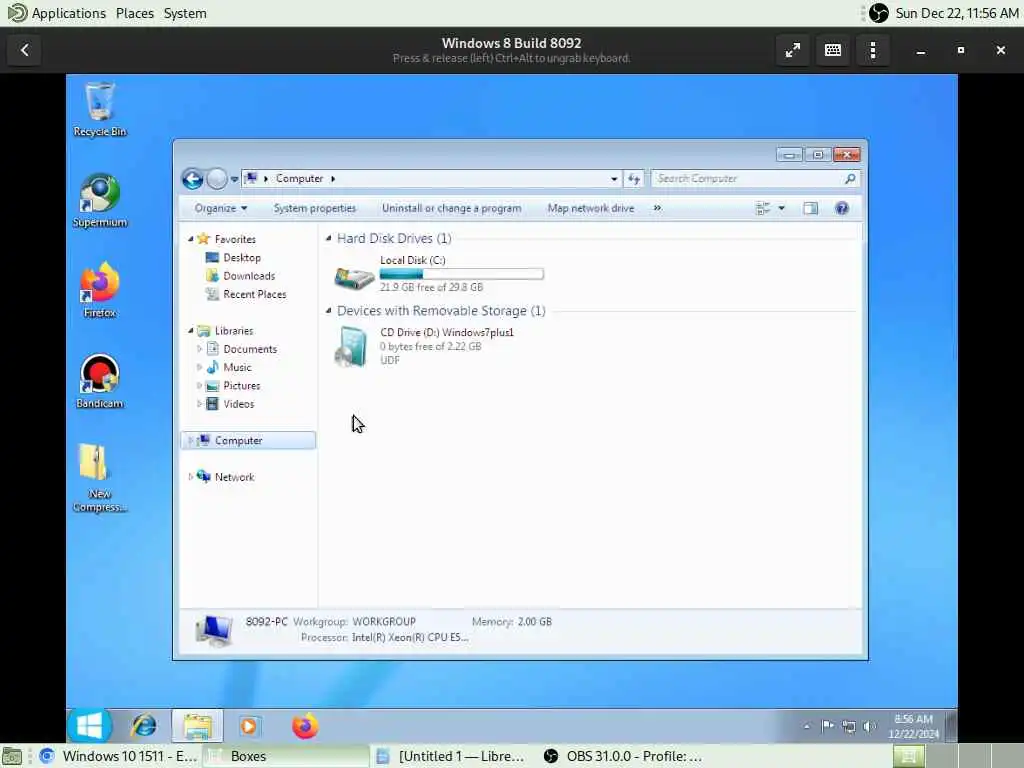This screenshot has width=1024, height=768.
Task: Click the Windows taskbar clock
Action: point(913,726)
